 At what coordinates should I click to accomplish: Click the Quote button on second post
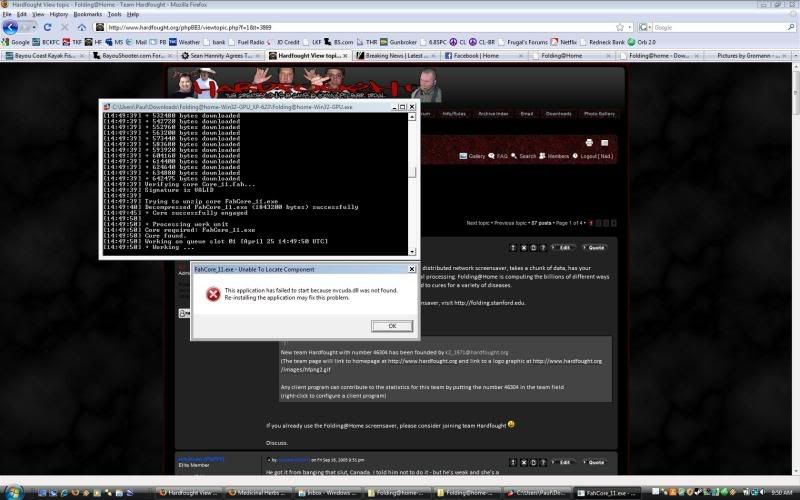(594, 462)
